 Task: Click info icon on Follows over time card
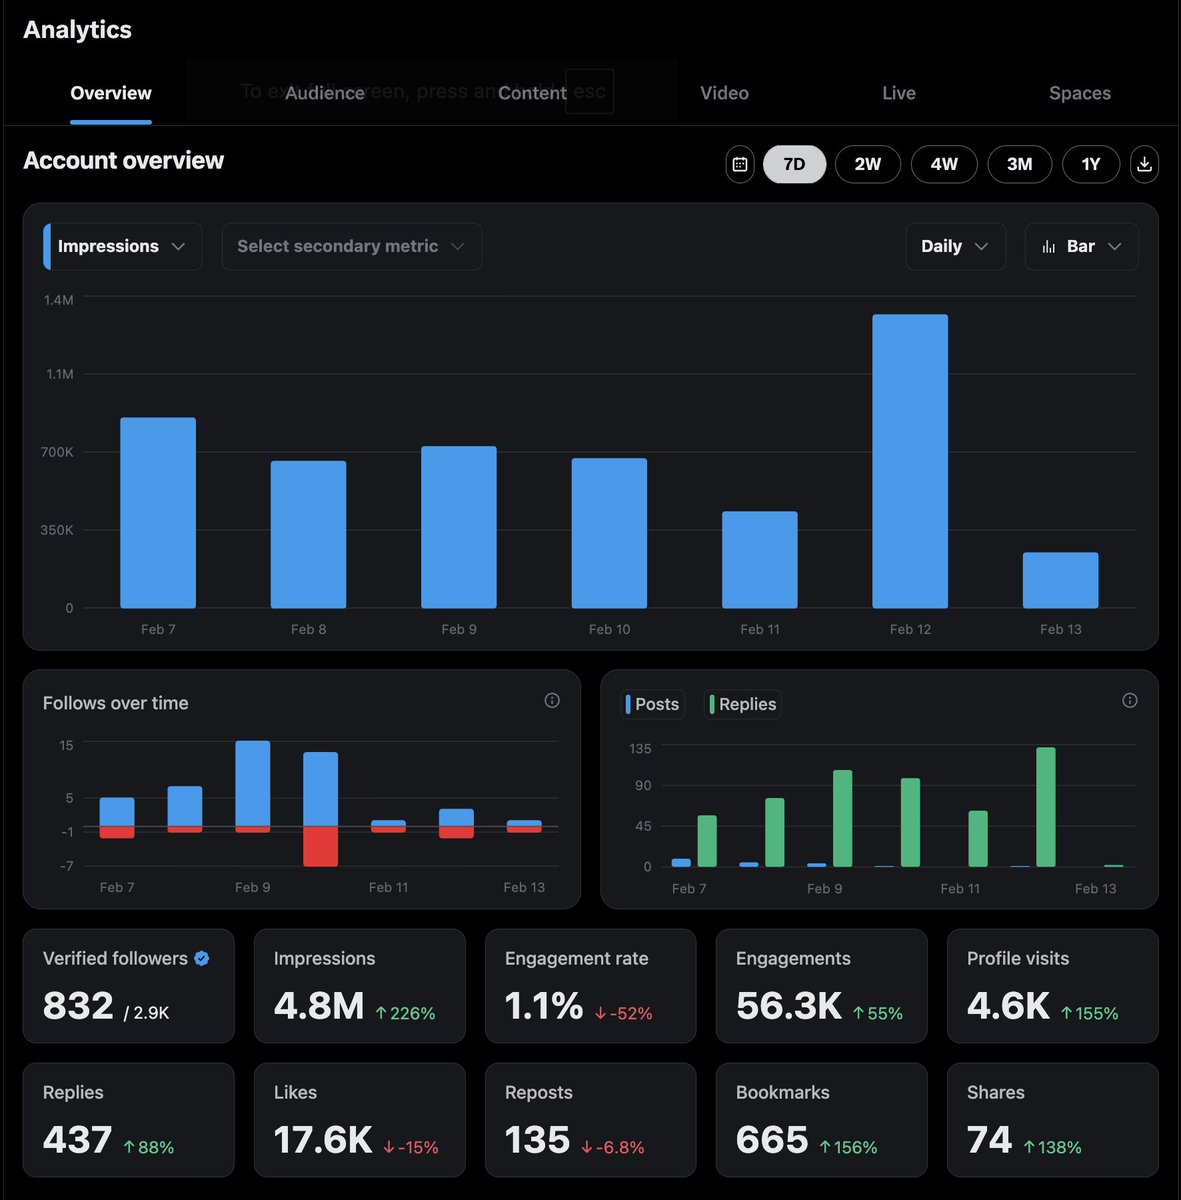coord(552,701)
